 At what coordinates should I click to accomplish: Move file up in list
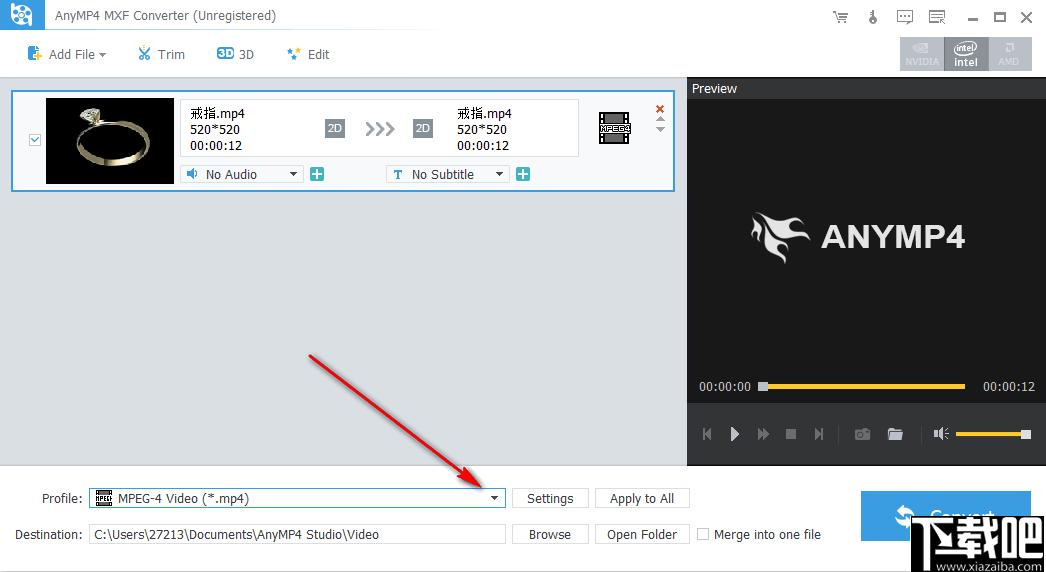[660, 119]
